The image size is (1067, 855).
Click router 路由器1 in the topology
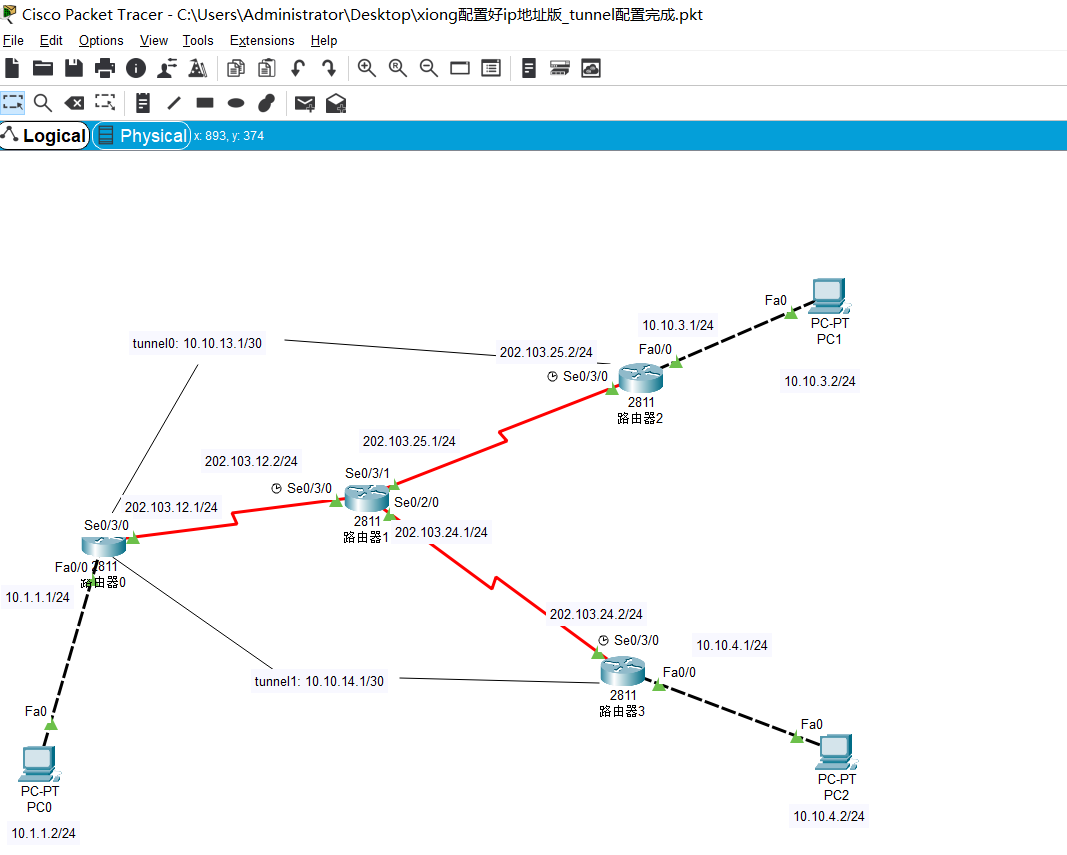point(367,495)
